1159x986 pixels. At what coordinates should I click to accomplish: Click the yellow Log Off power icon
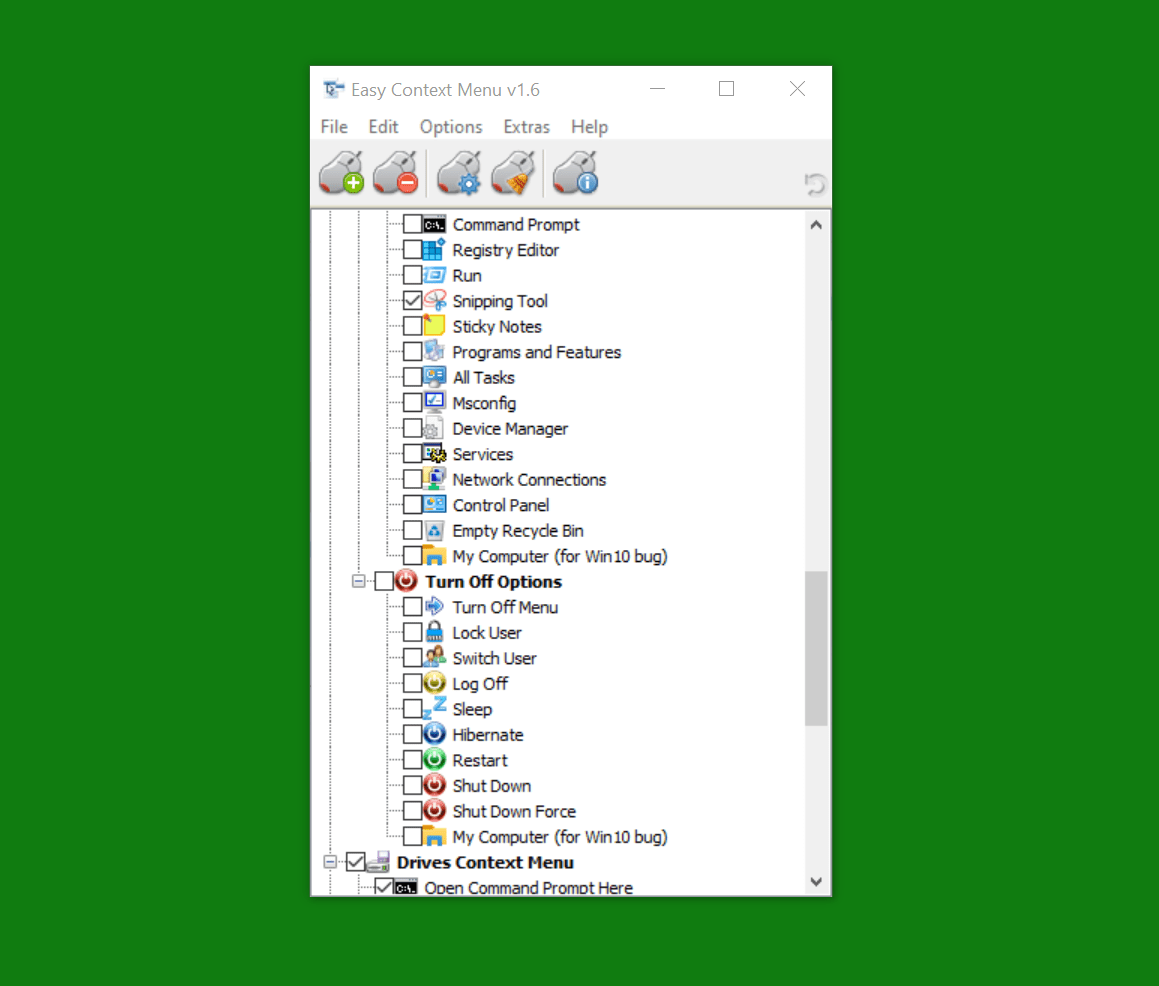(435, 683)
